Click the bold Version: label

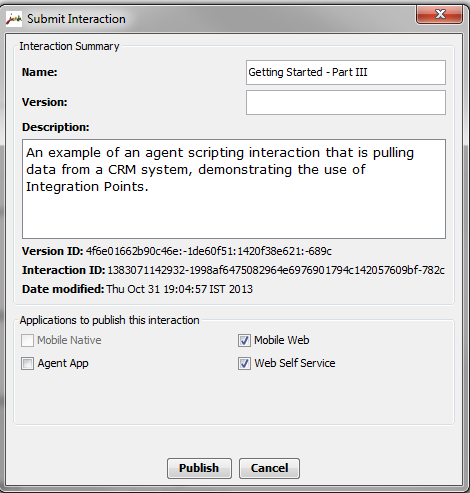click(45, 102)
